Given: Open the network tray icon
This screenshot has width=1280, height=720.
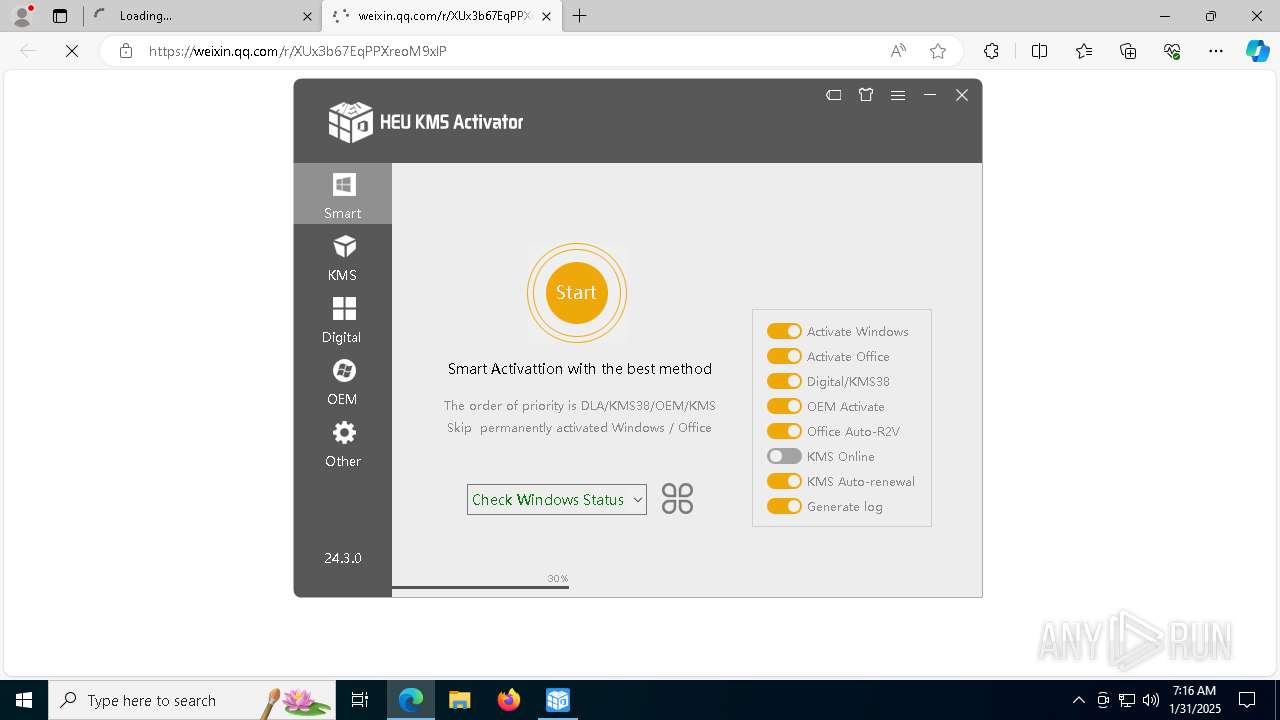Looking at the screenshot, I should (1127, 700).
